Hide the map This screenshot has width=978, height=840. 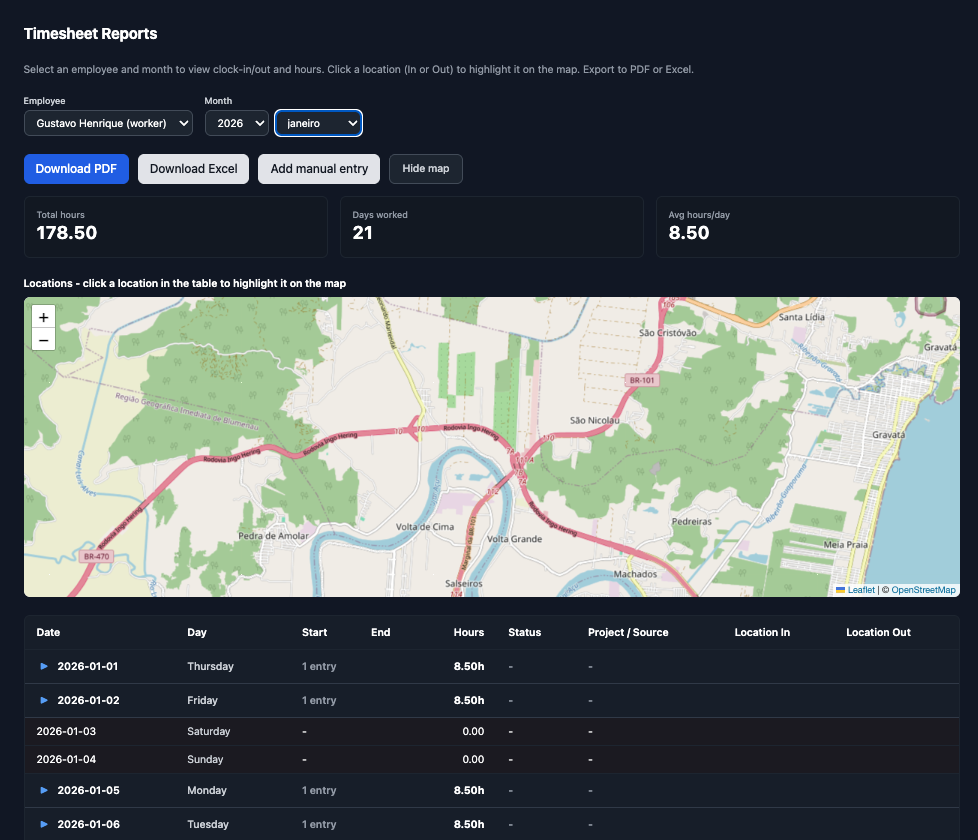(x=425, y=168)
